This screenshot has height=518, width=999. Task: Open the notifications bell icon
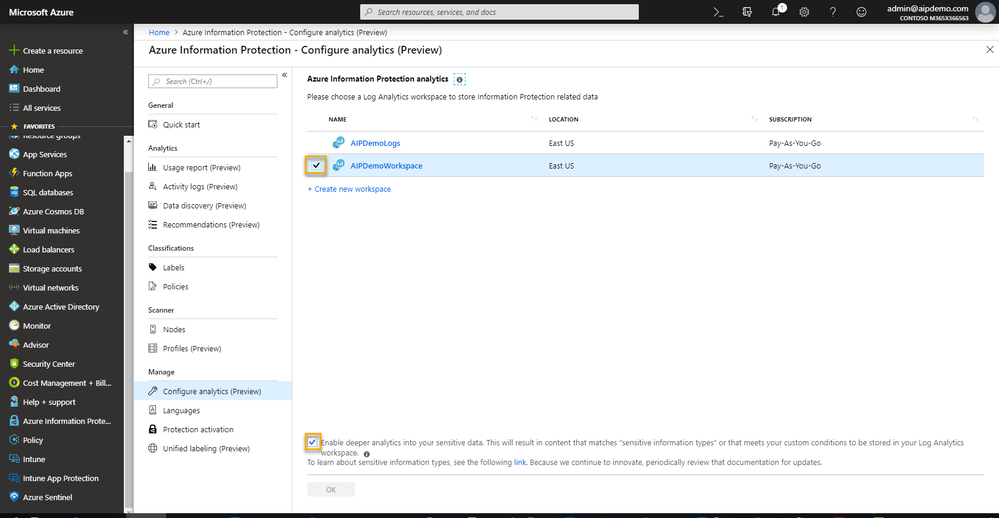tap(776, 12)
